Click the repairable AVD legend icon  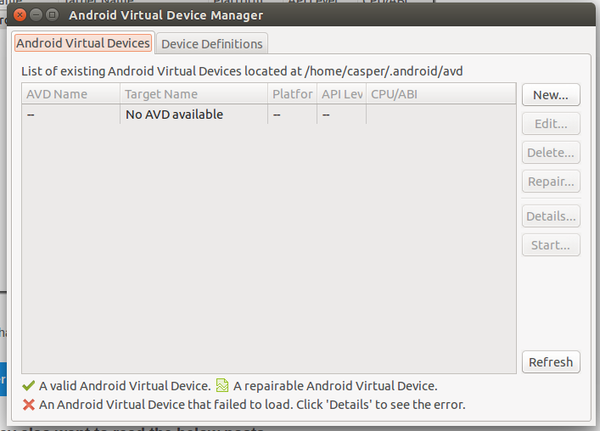click(x=222, y=385)
